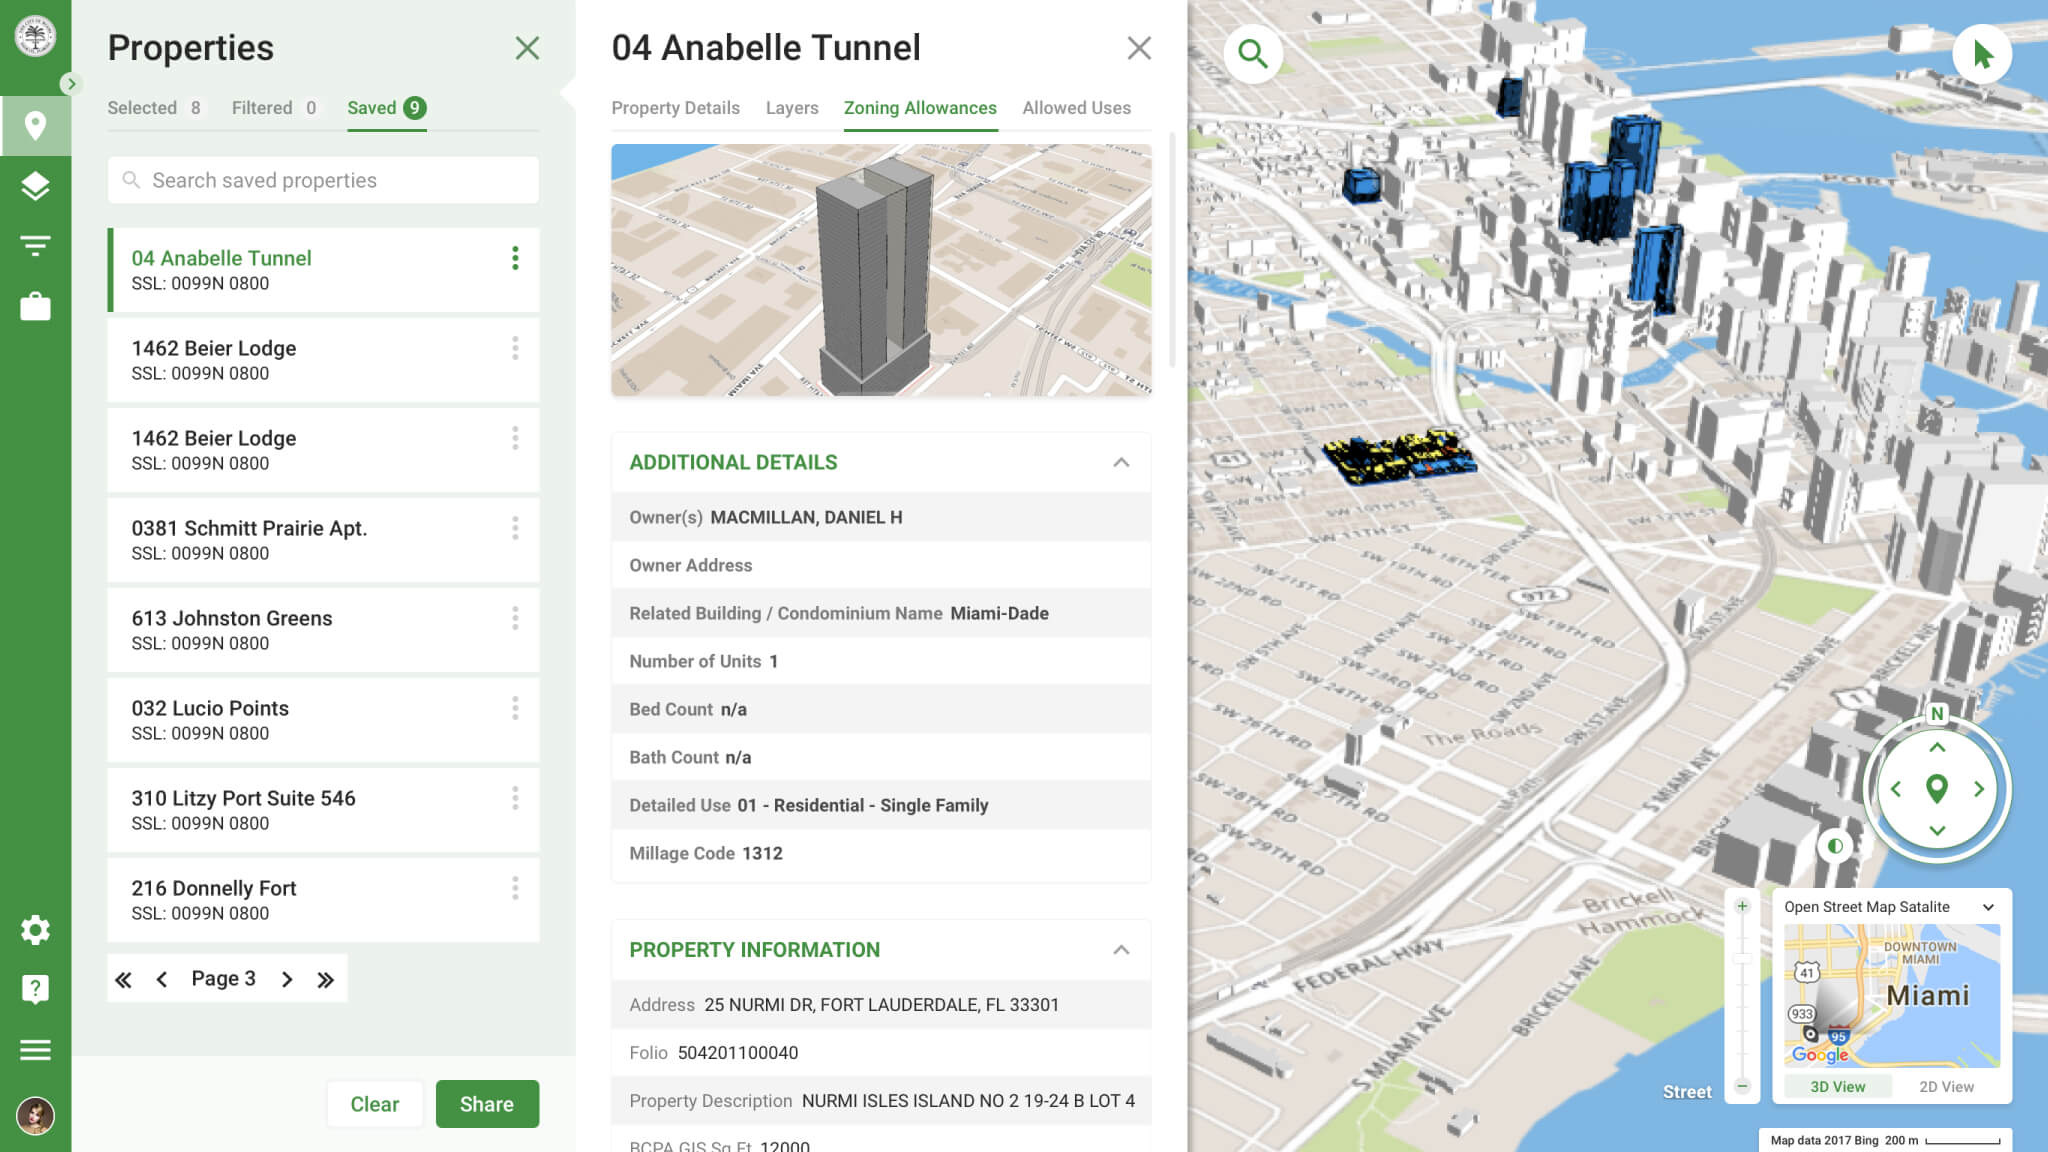
Task: Open the help question mark icon
Action: point(36,989)
